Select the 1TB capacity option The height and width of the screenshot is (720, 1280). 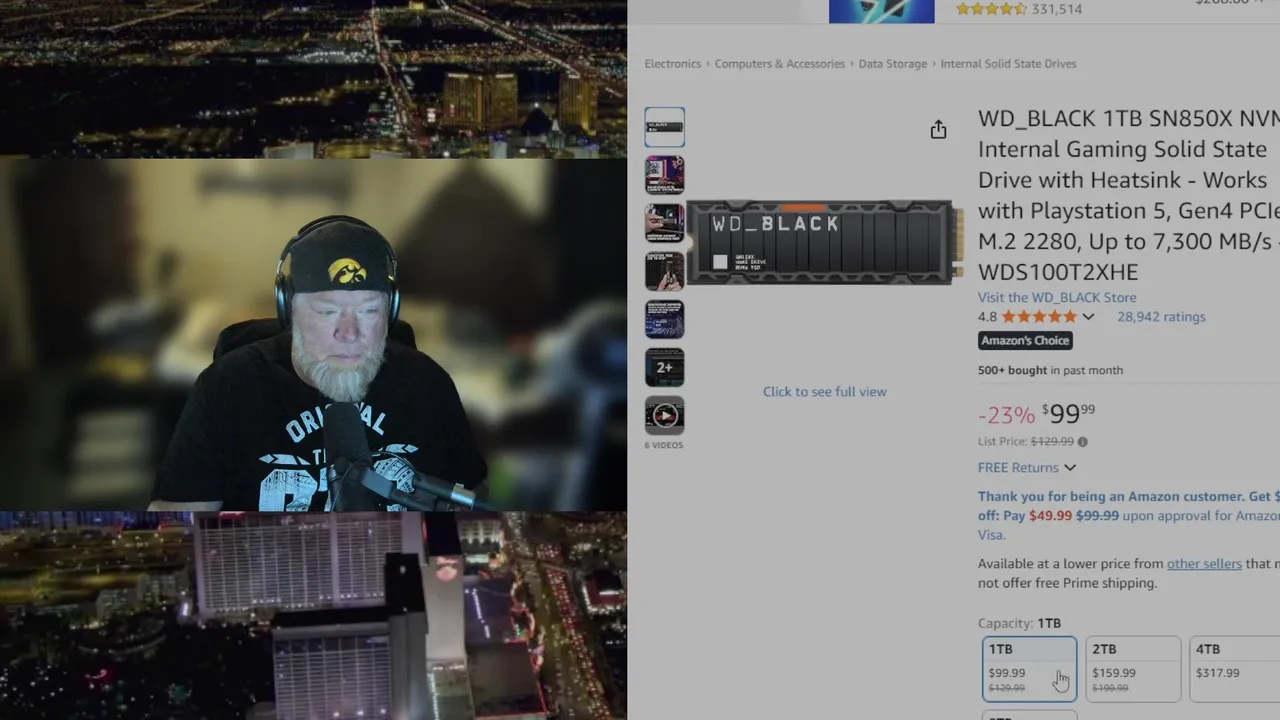(x=1029, y=668)
